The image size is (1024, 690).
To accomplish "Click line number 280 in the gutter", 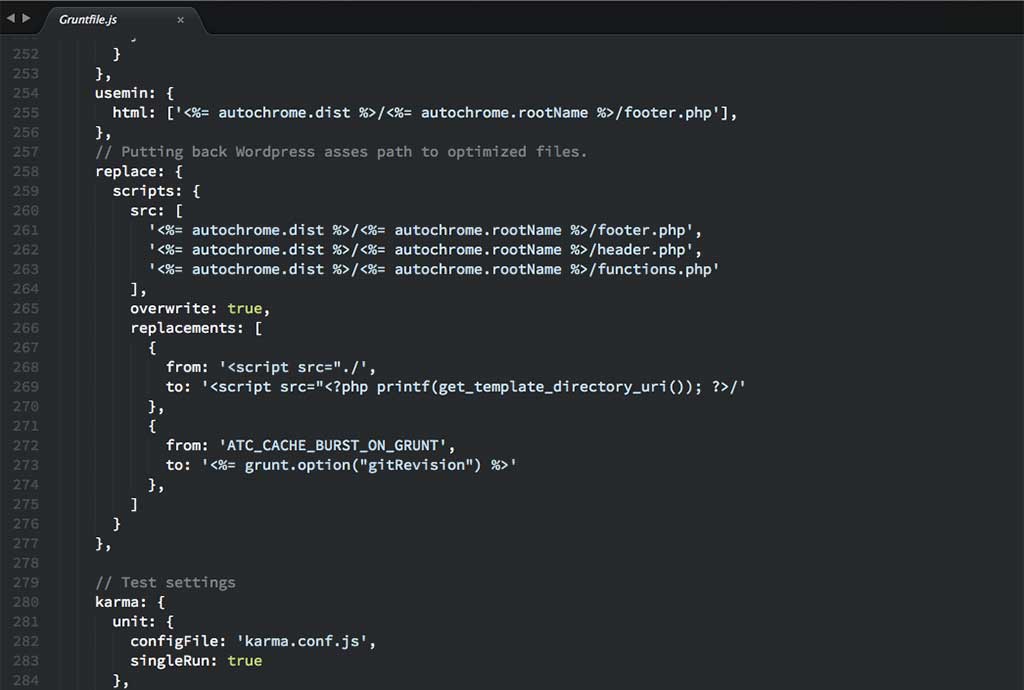I will tap(25, 602).
